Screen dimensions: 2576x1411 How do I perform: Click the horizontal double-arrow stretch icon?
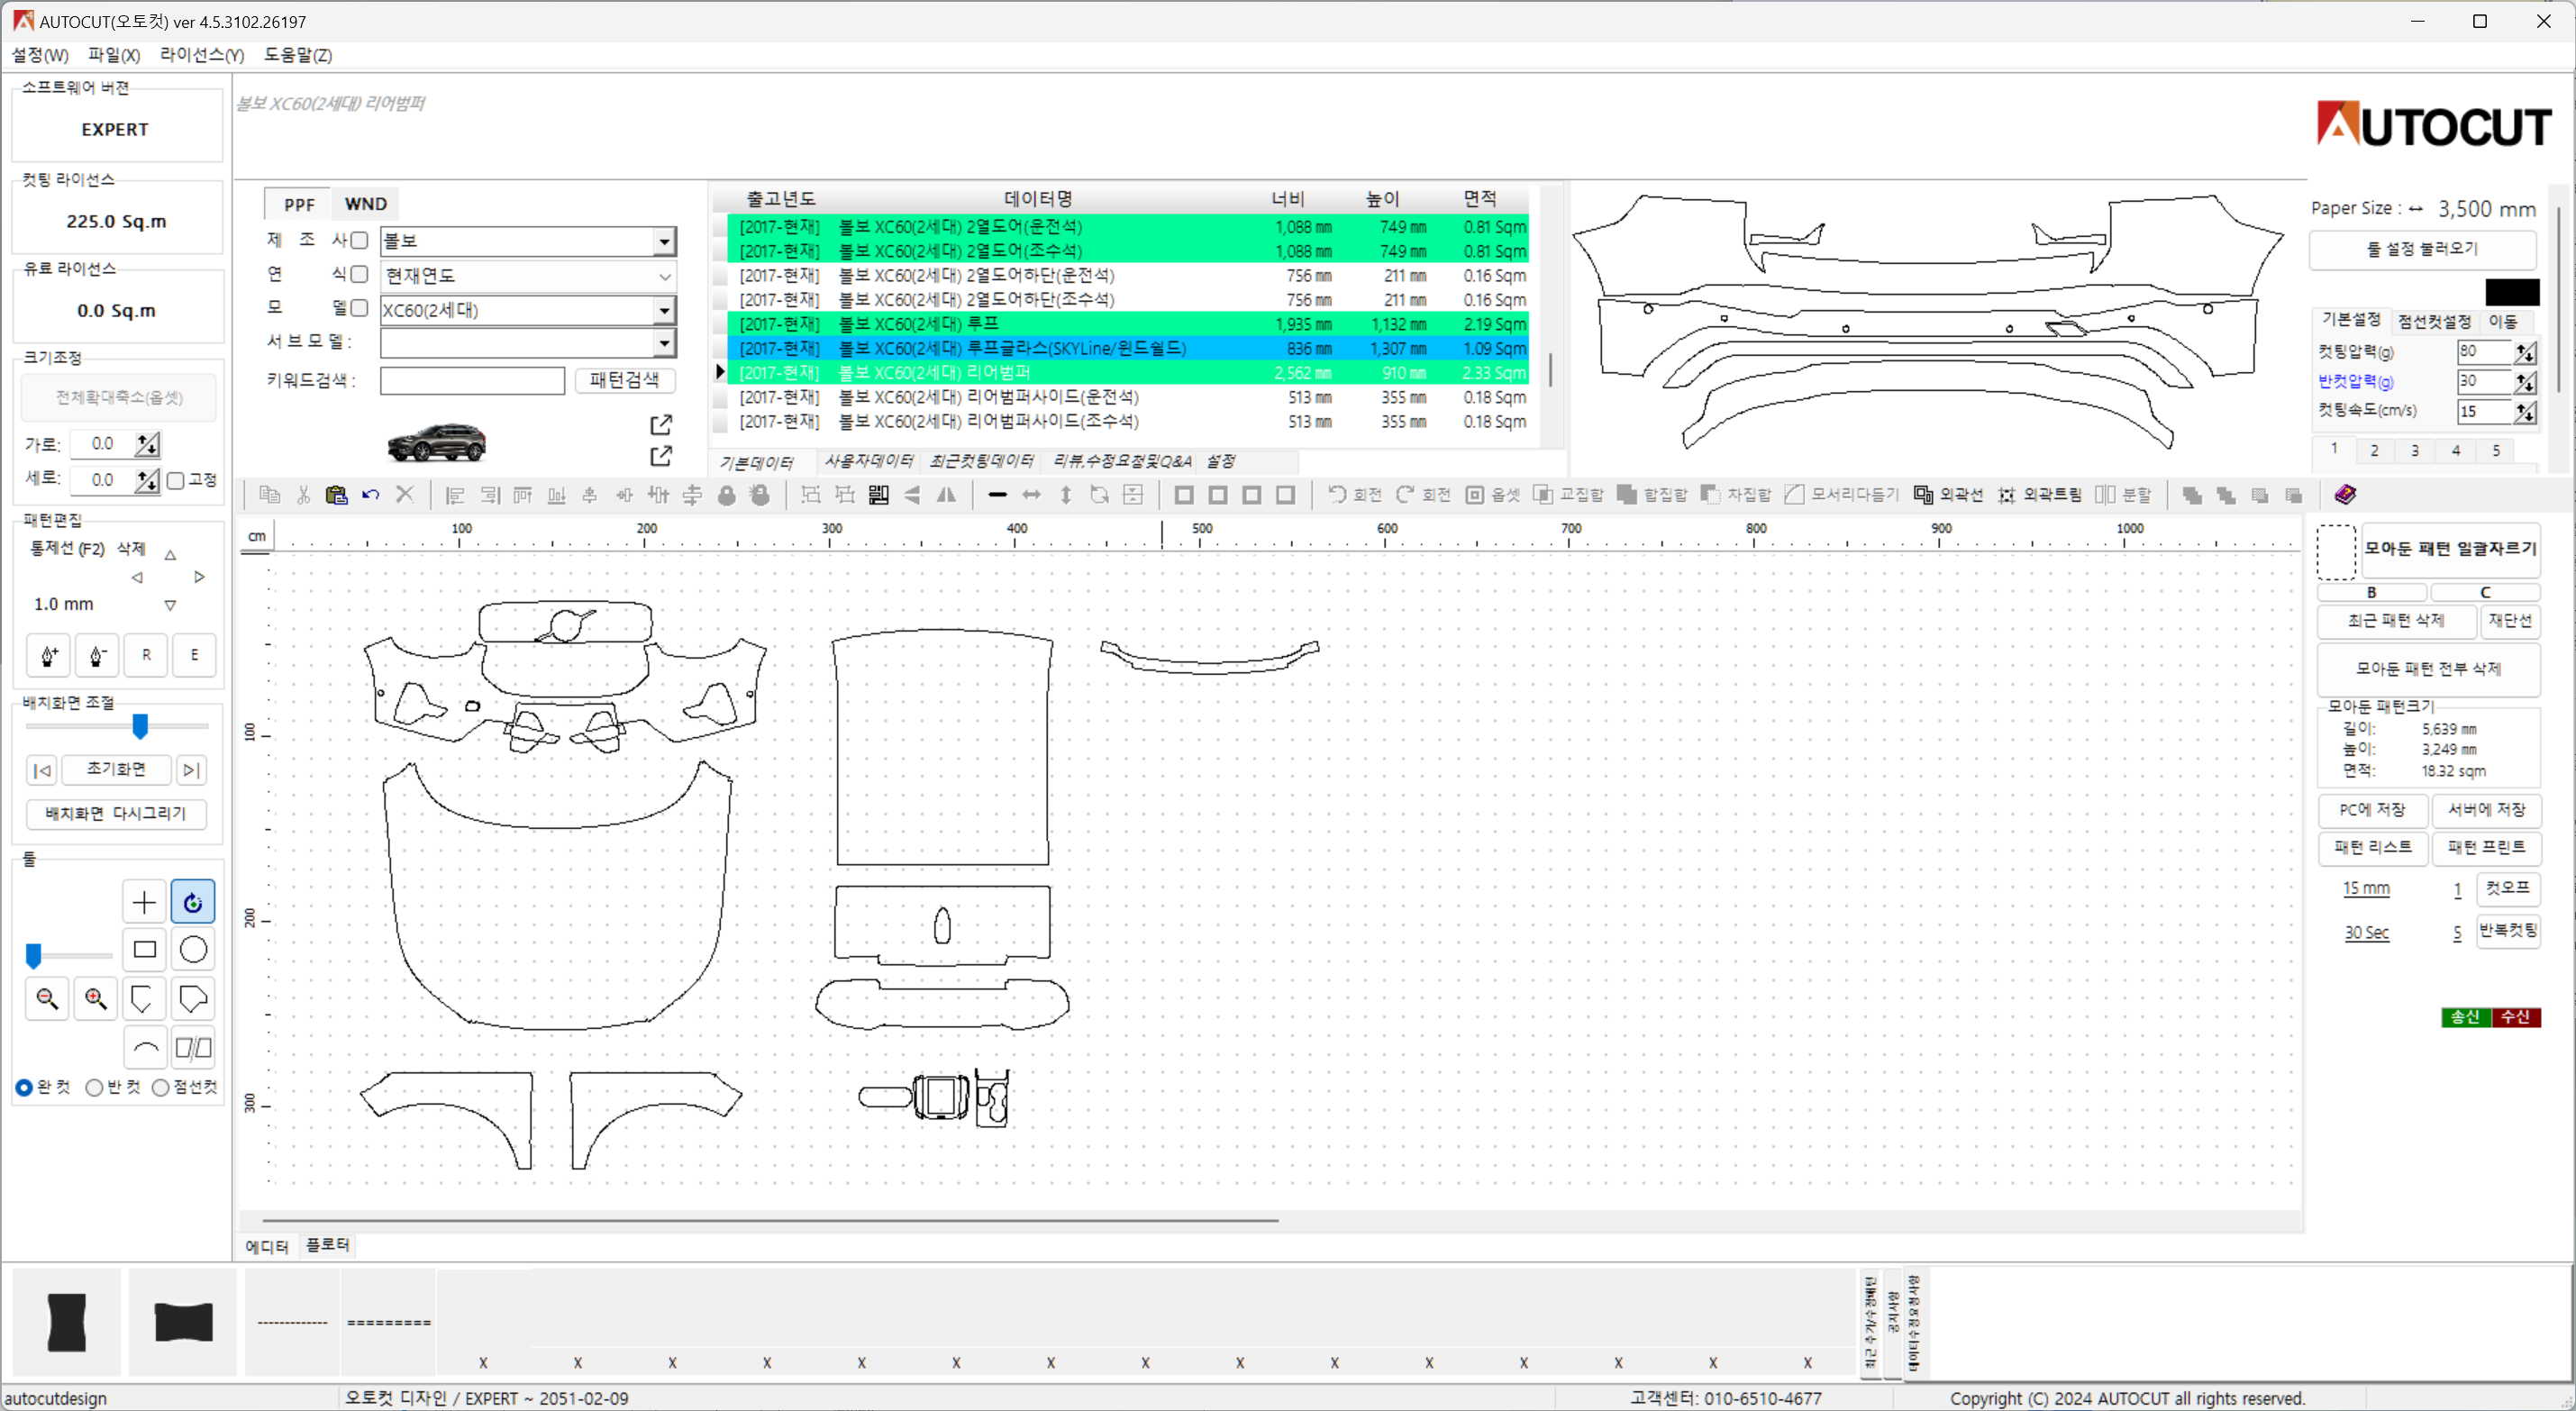point(1031,495)
